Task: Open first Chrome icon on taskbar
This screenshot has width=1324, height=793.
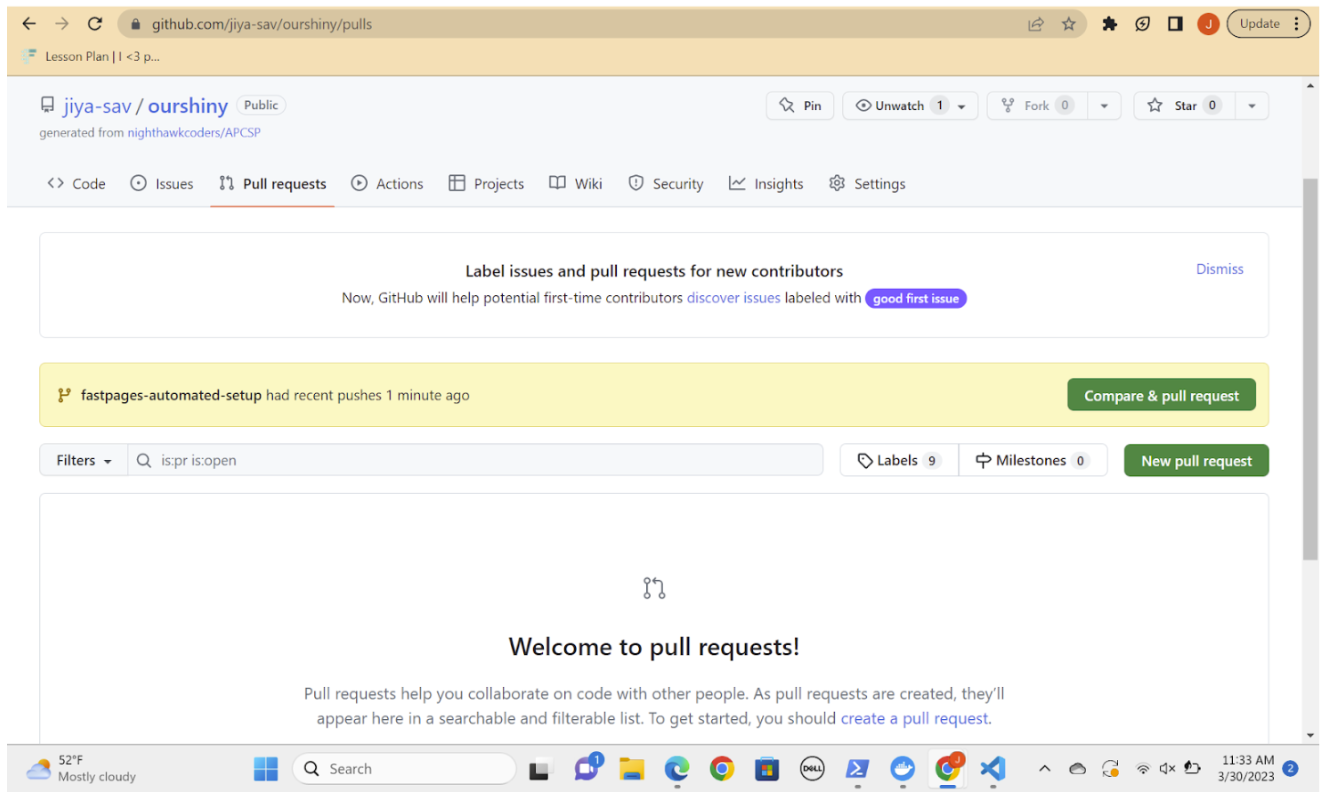Action: pos(722,769)
